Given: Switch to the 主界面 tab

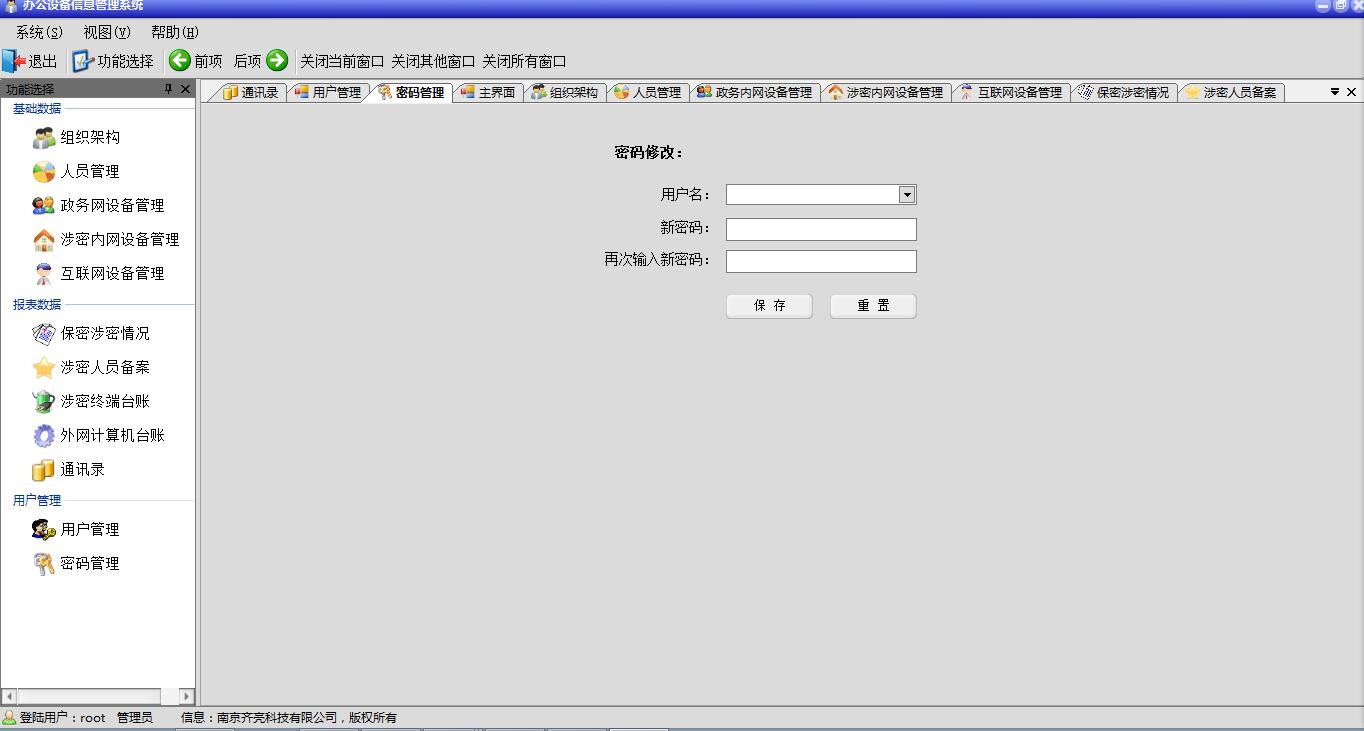Looking at the screenshot, I should 488,93.
